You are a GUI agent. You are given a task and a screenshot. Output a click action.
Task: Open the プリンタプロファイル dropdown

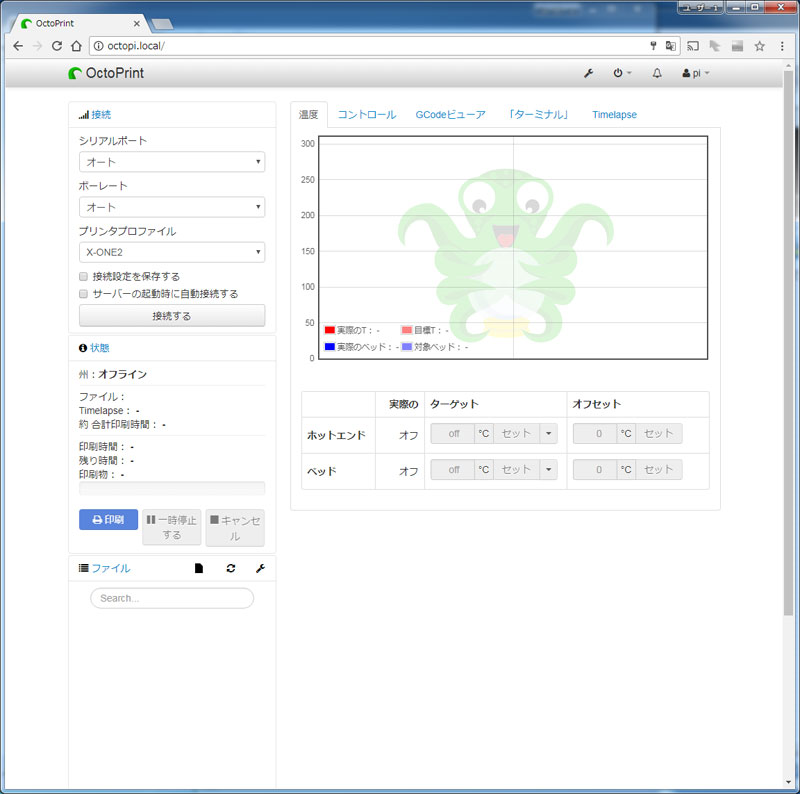point(172,252)
